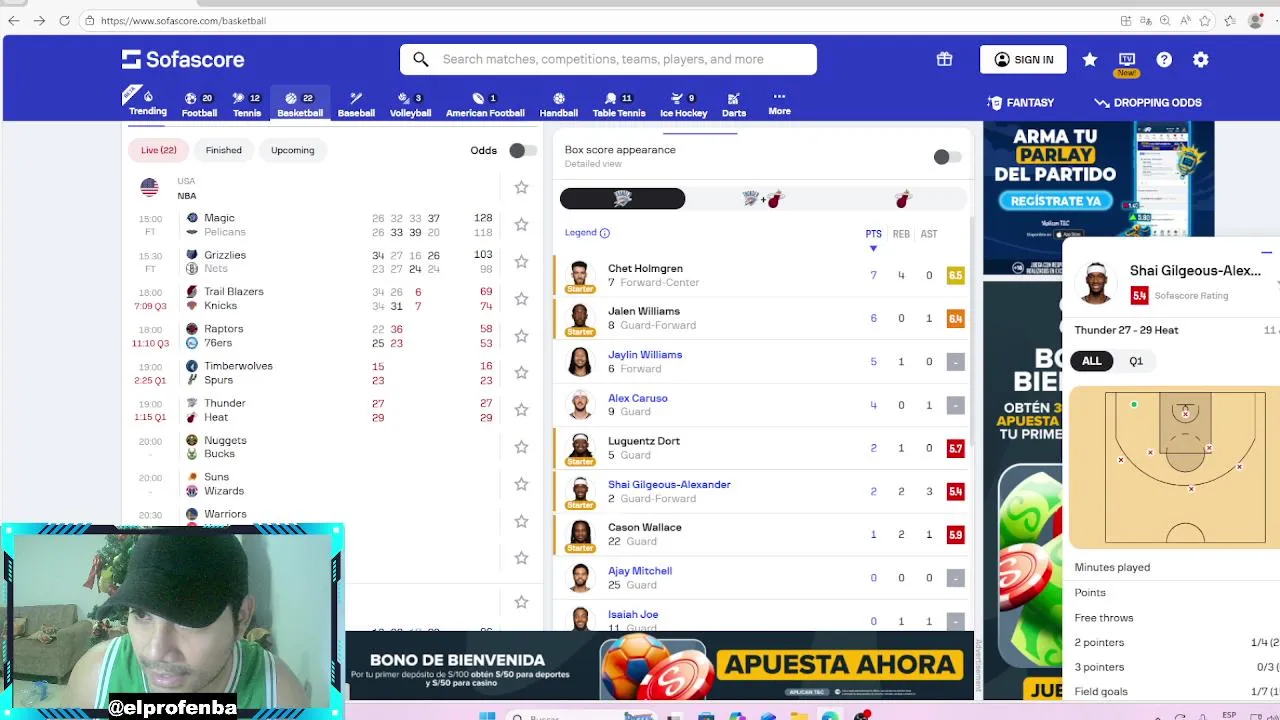
Task: Select the Thunder team box score tab
Action: [622, 199]
